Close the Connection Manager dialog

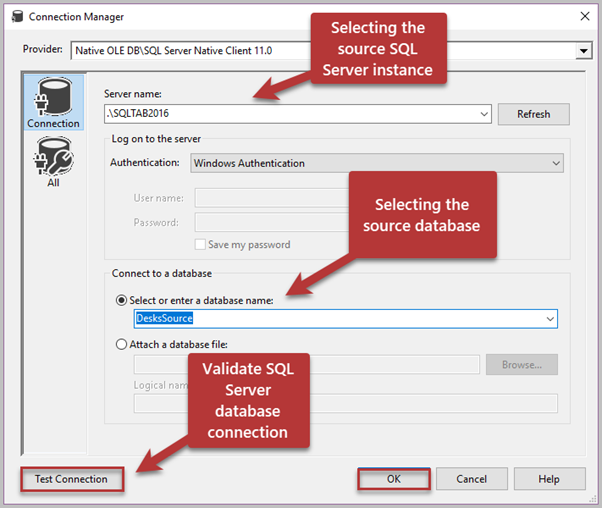585,16
